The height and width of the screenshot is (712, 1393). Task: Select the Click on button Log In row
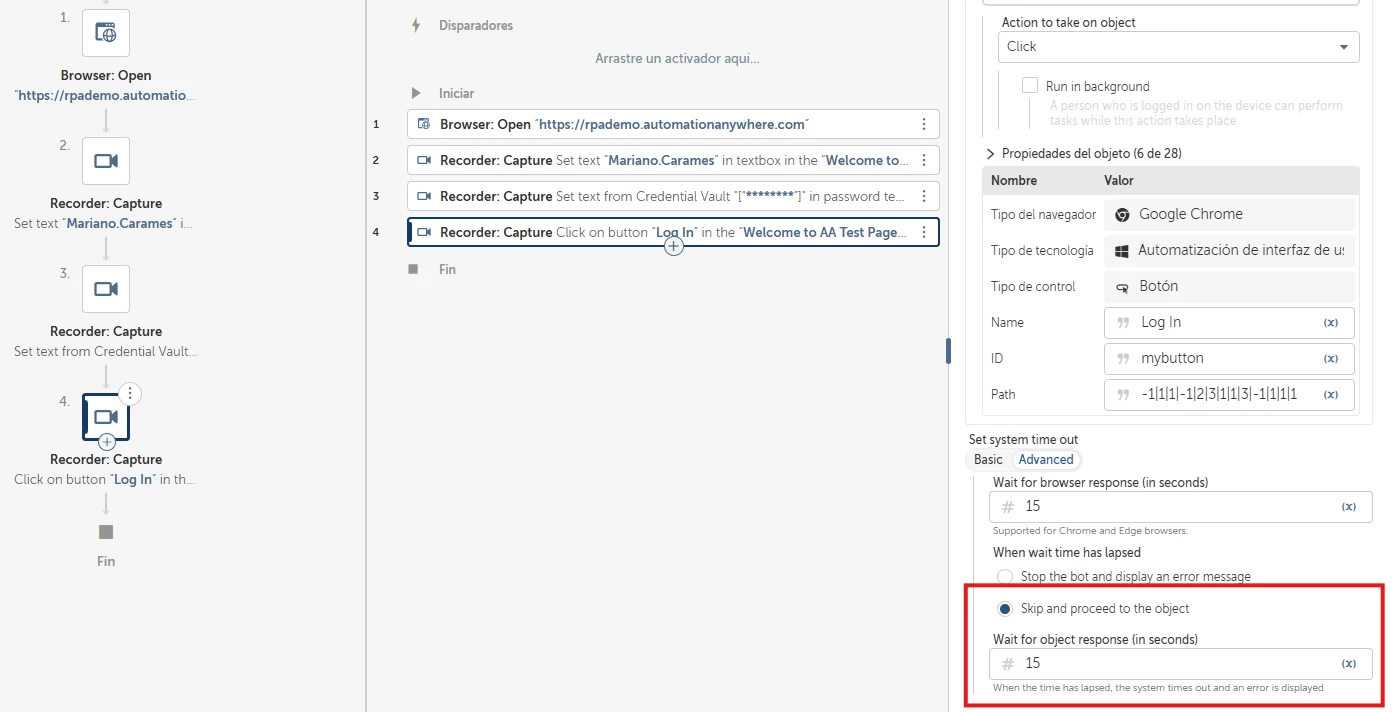tap(673, 232)
